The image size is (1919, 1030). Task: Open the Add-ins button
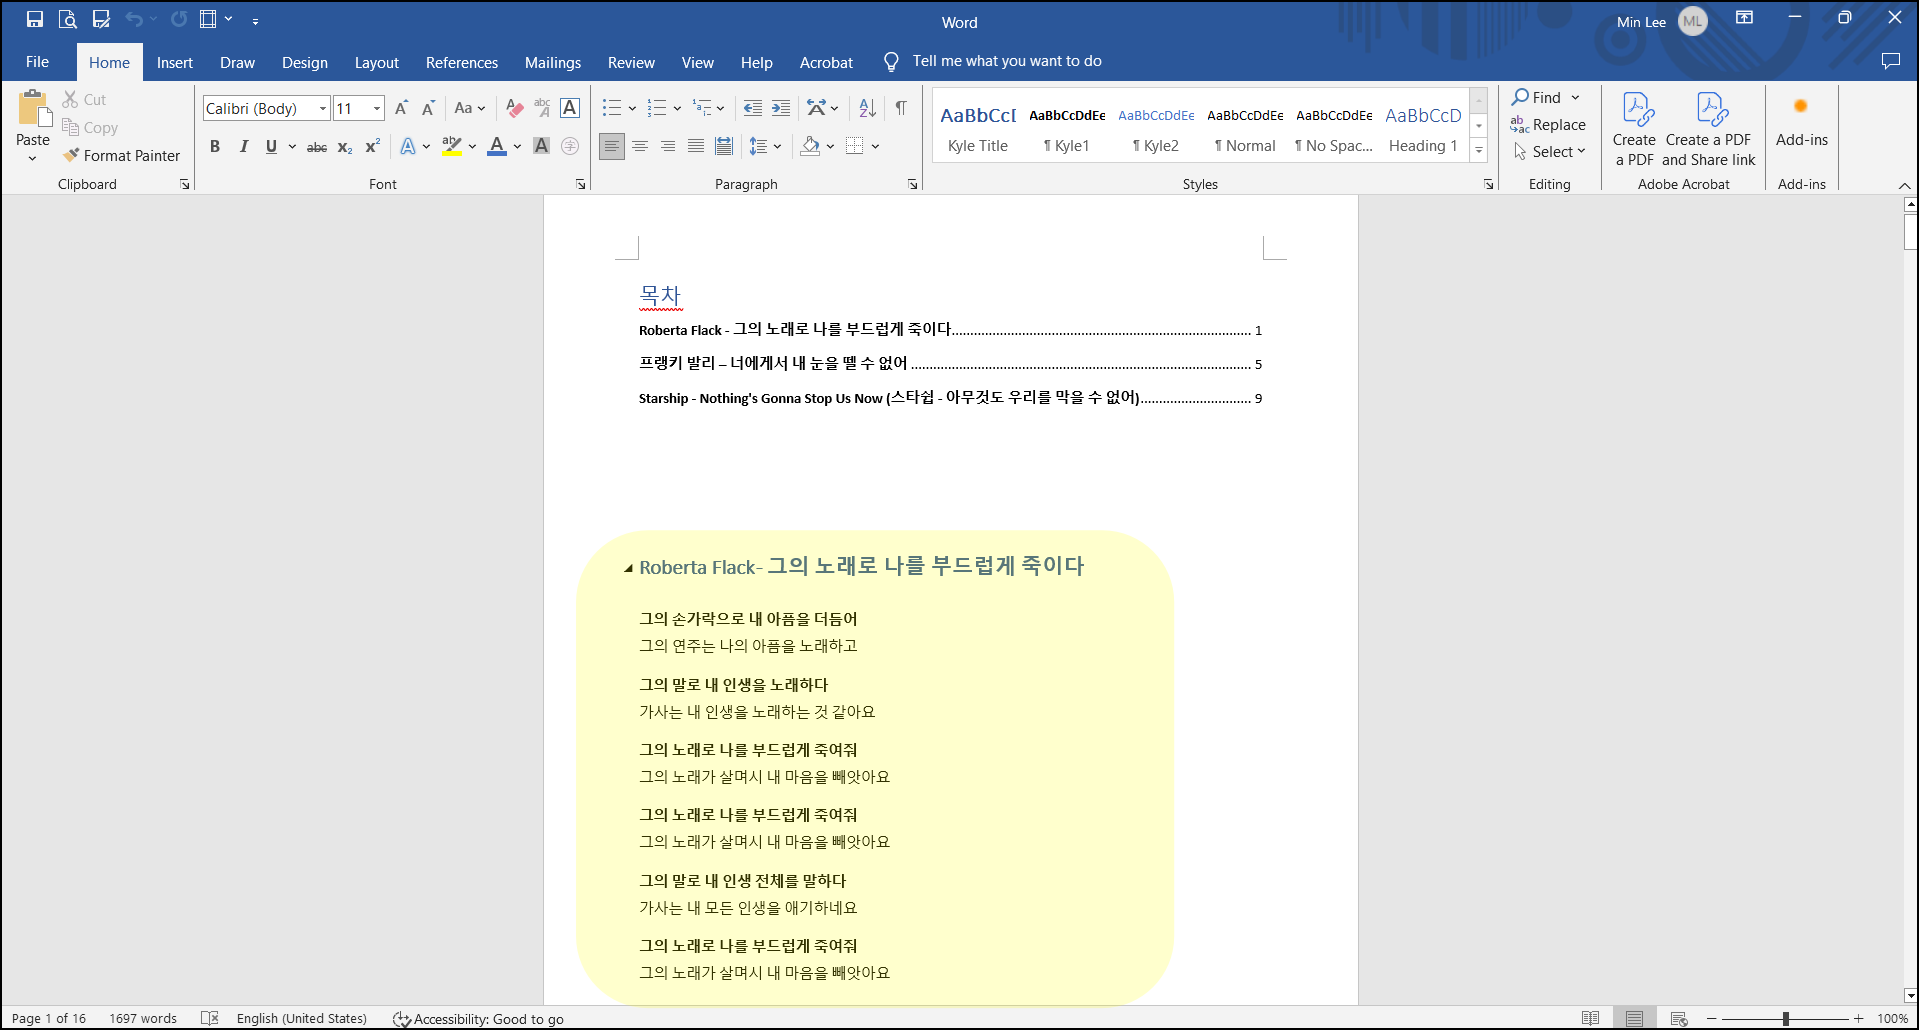[x=1801, y=122]
